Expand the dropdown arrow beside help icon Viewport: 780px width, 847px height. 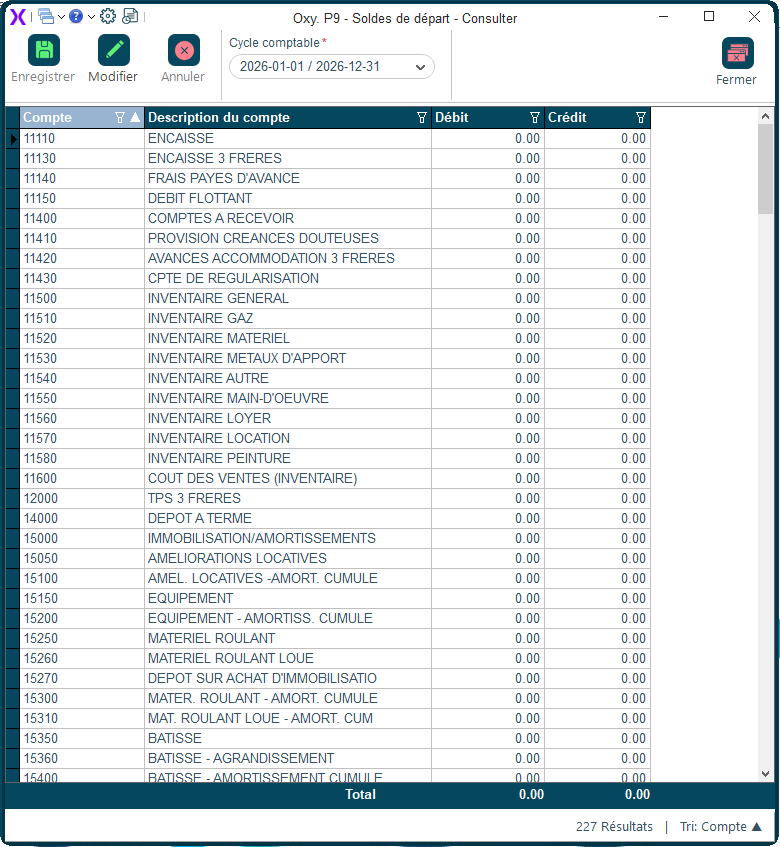coord(91,17)
